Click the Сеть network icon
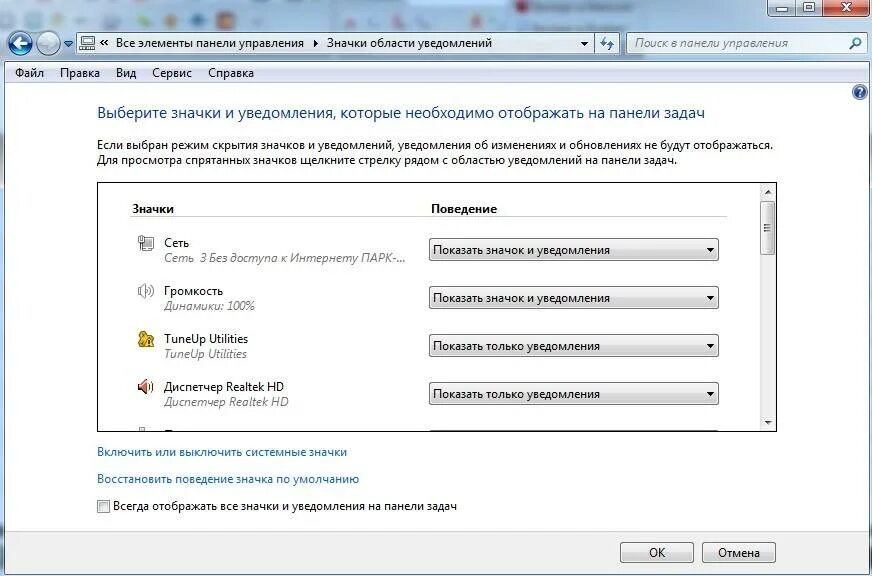872x576 pixels. 146,243
